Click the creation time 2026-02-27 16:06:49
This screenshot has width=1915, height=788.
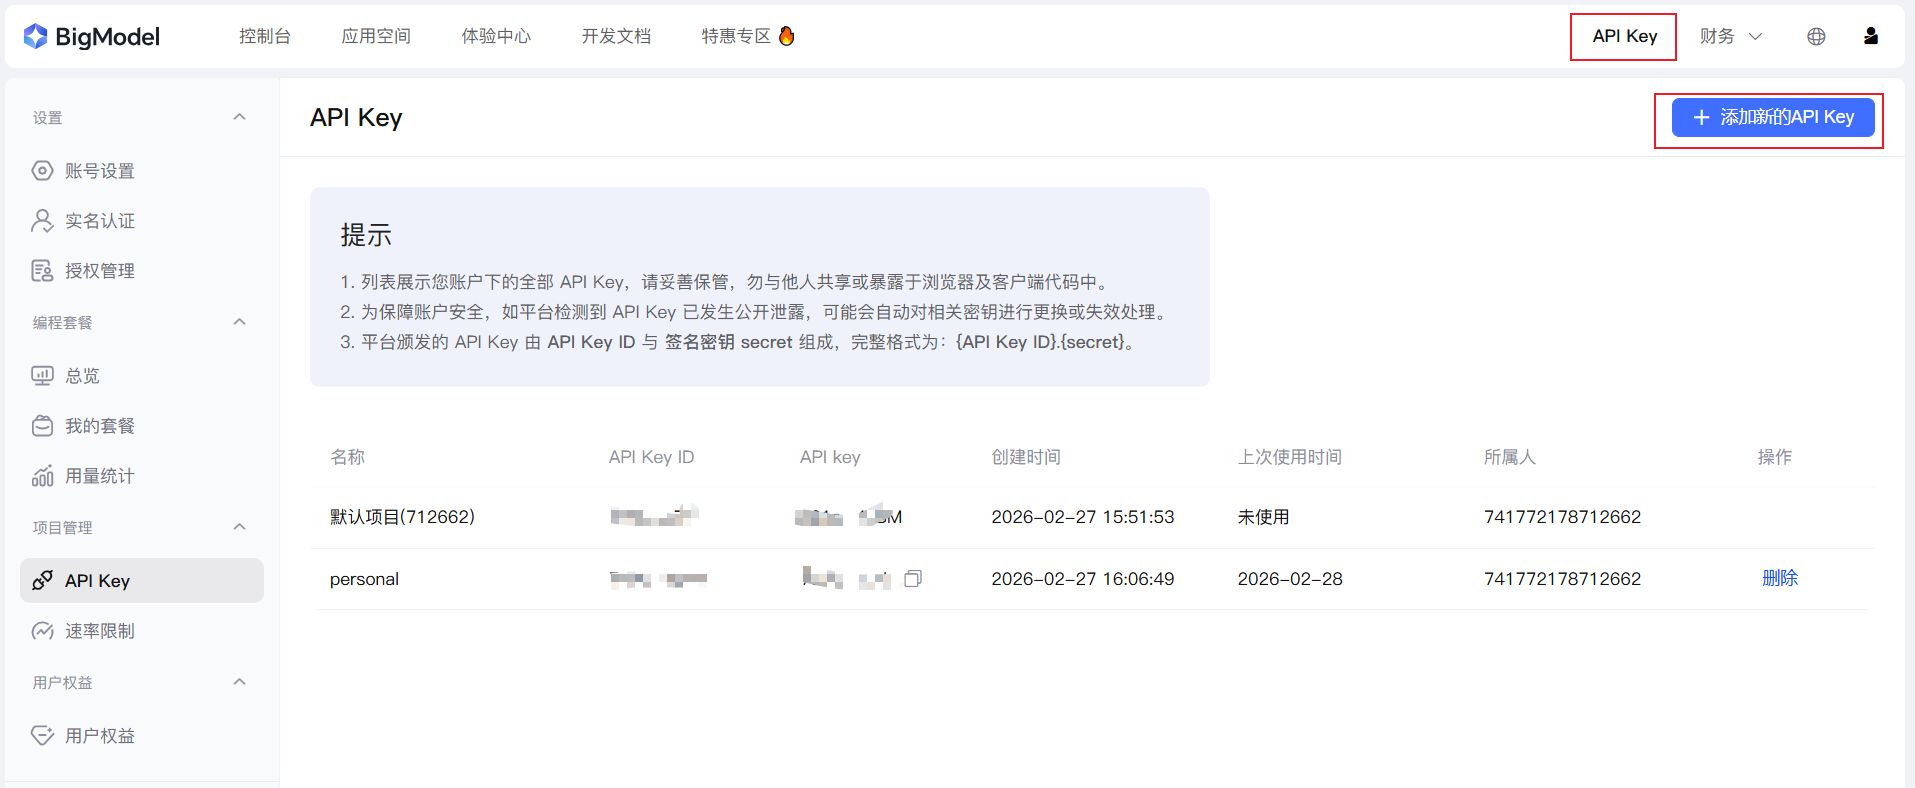click(1083, 579)
